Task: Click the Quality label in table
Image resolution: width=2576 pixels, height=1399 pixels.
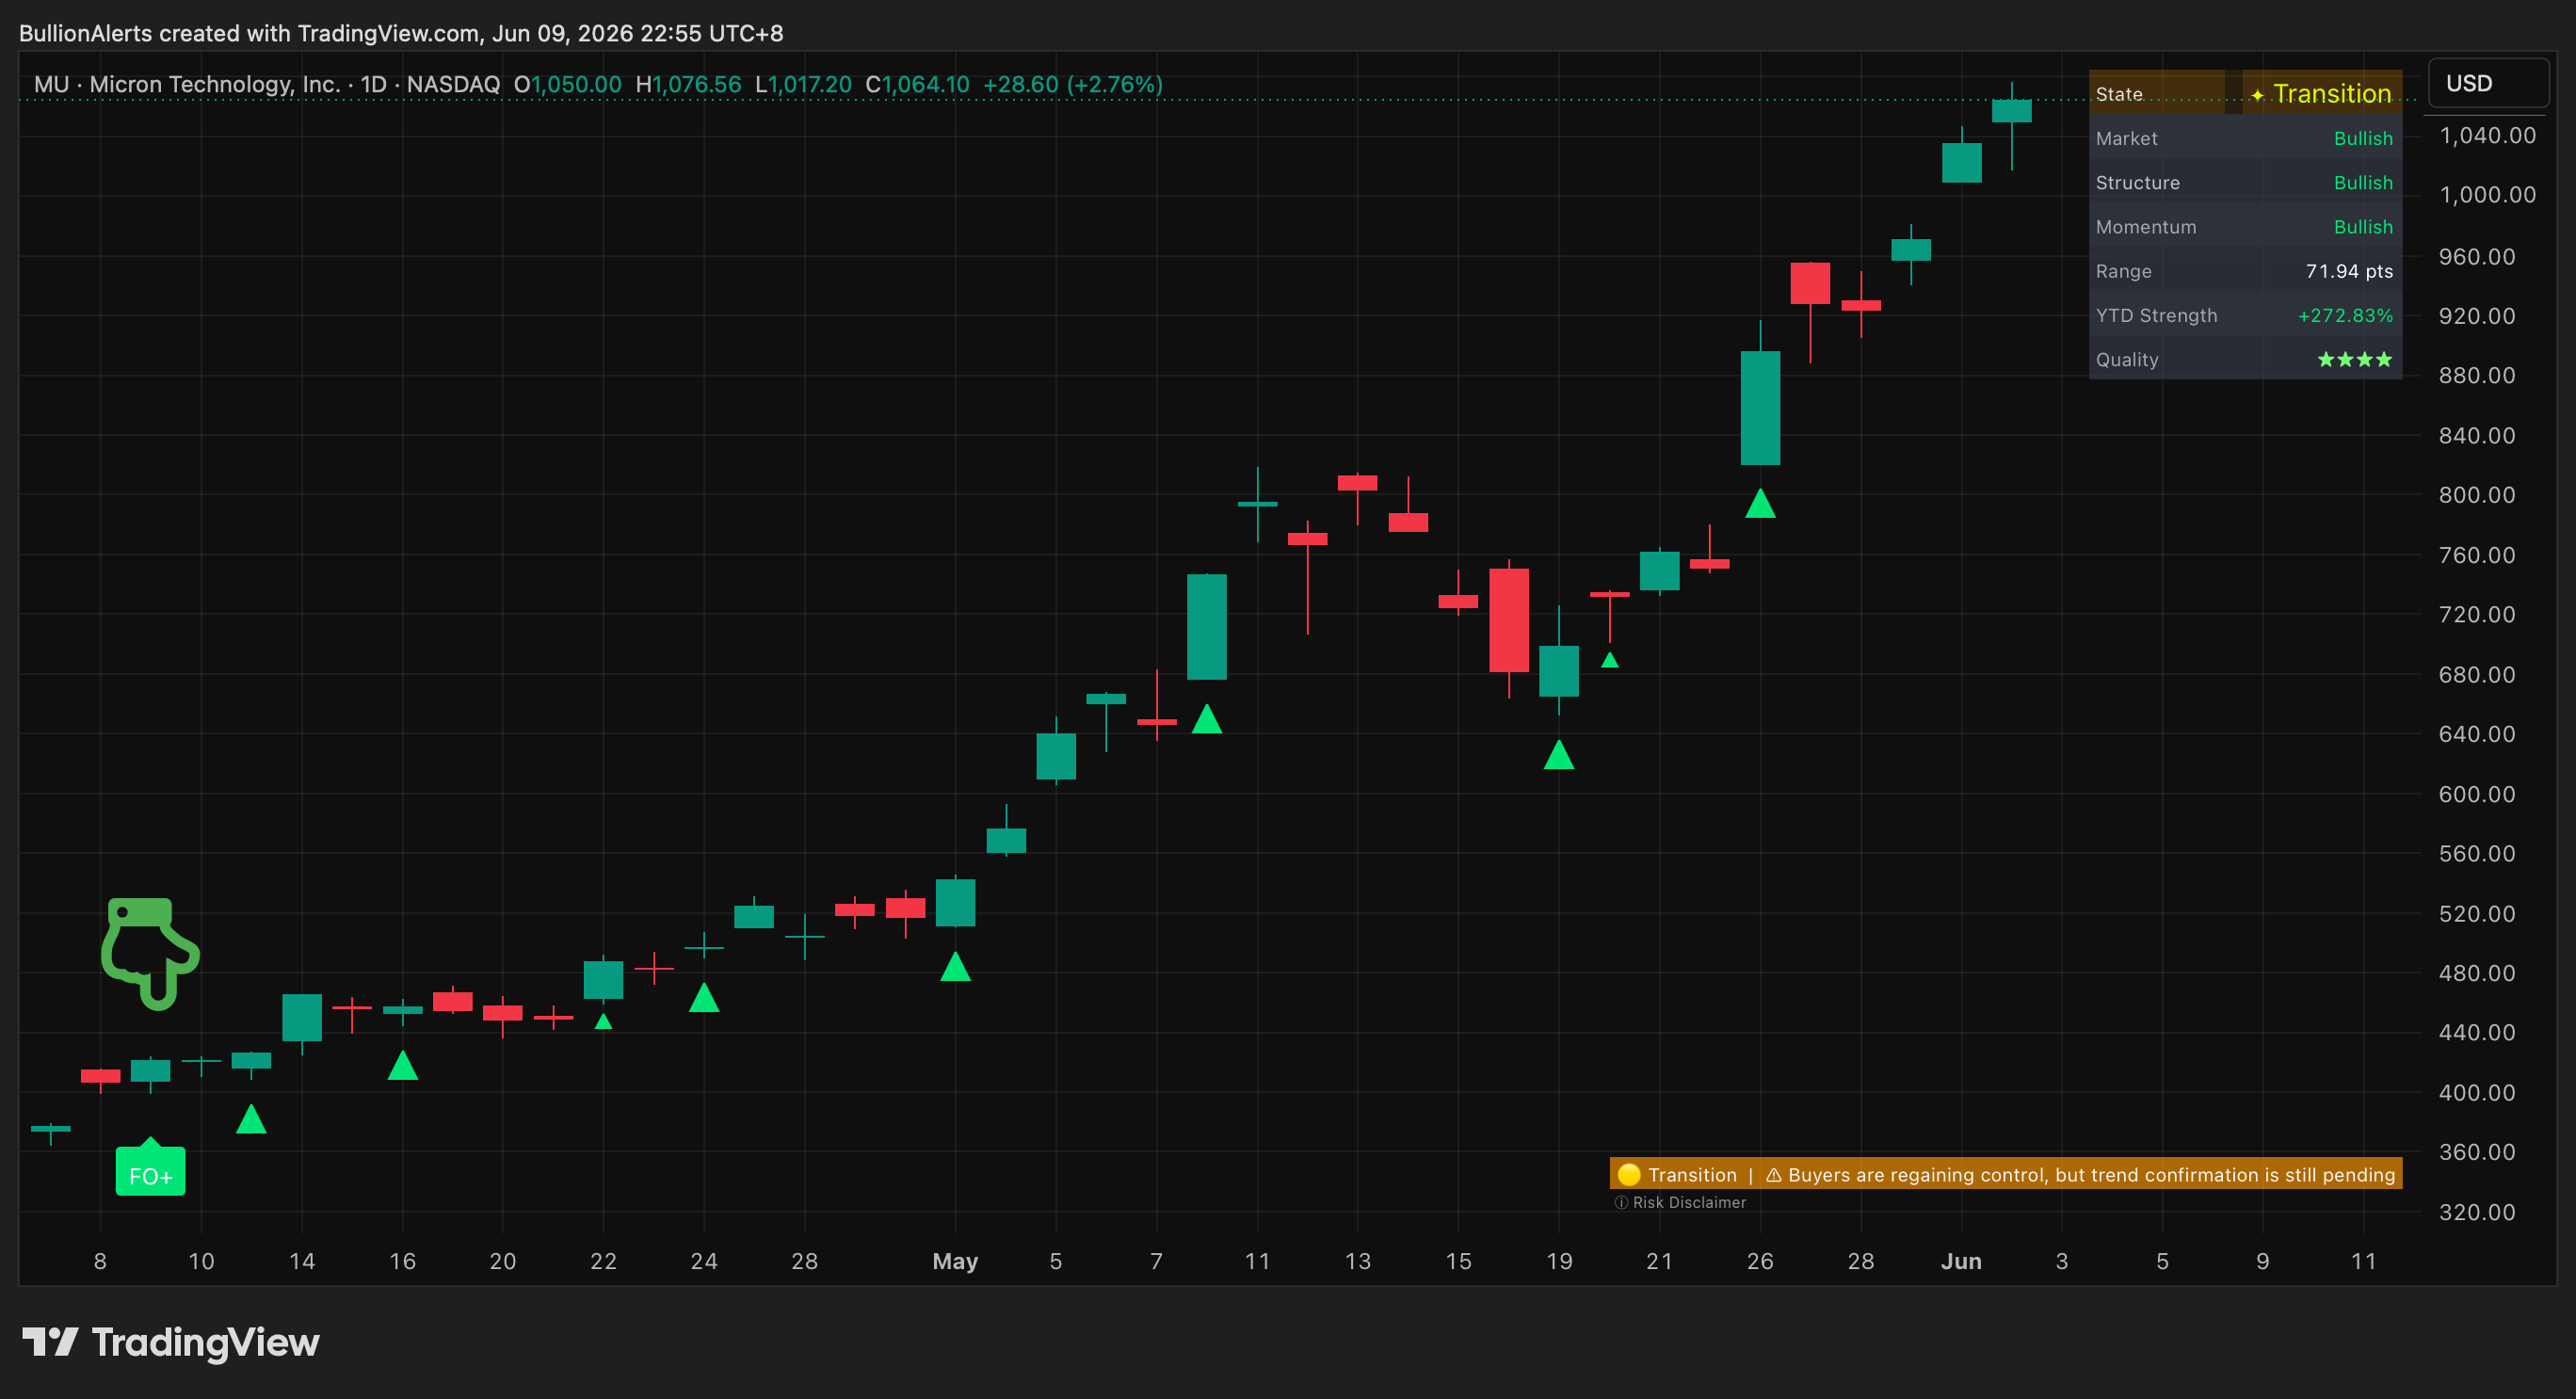Action: tap(2127, 359)
